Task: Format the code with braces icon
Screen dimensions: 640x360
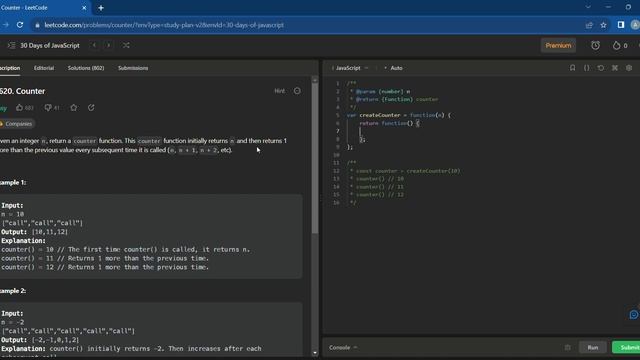Action: [587, 68]
